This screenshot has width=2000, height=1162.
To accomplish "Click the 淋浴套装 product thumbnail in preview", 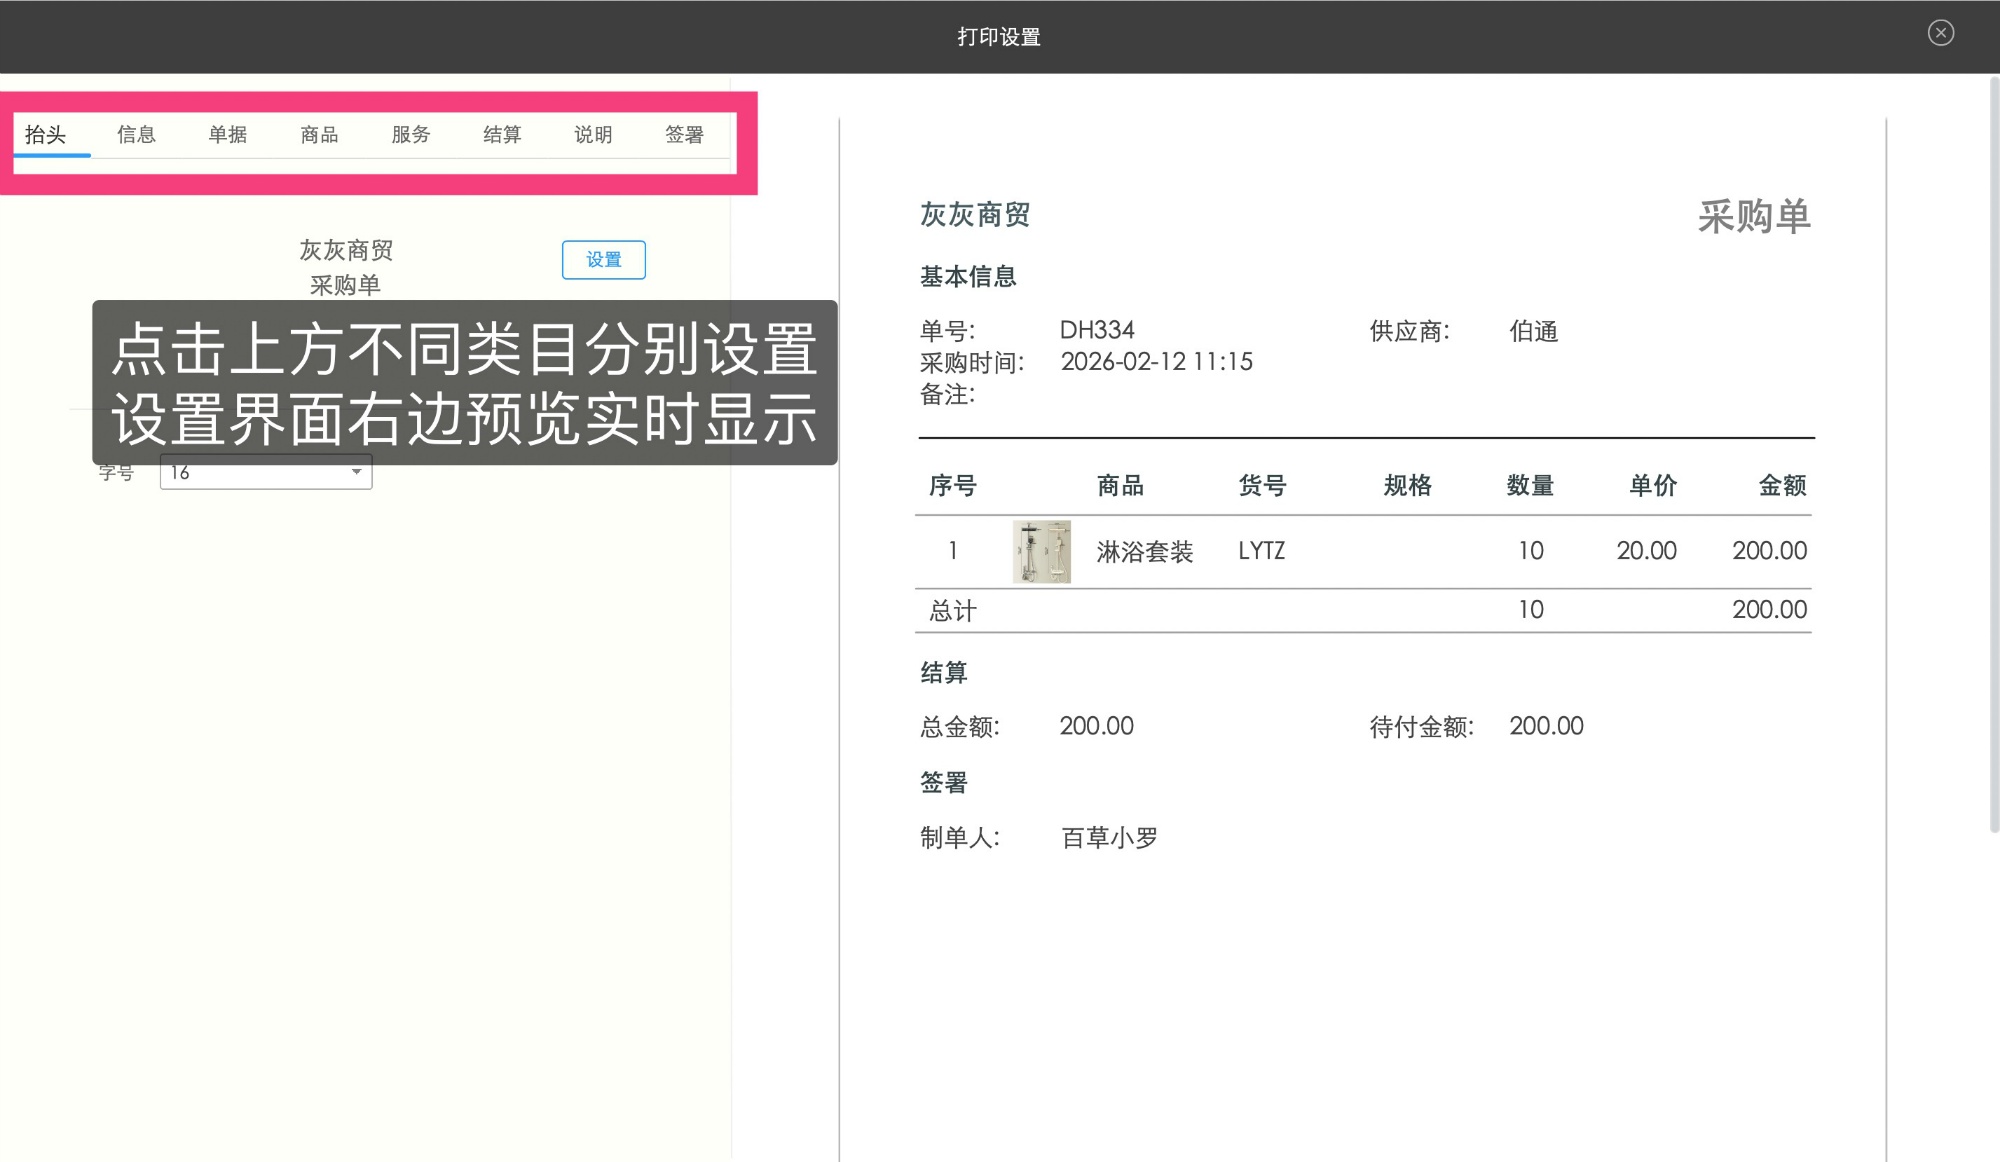I will click(x=1041, y=550).
